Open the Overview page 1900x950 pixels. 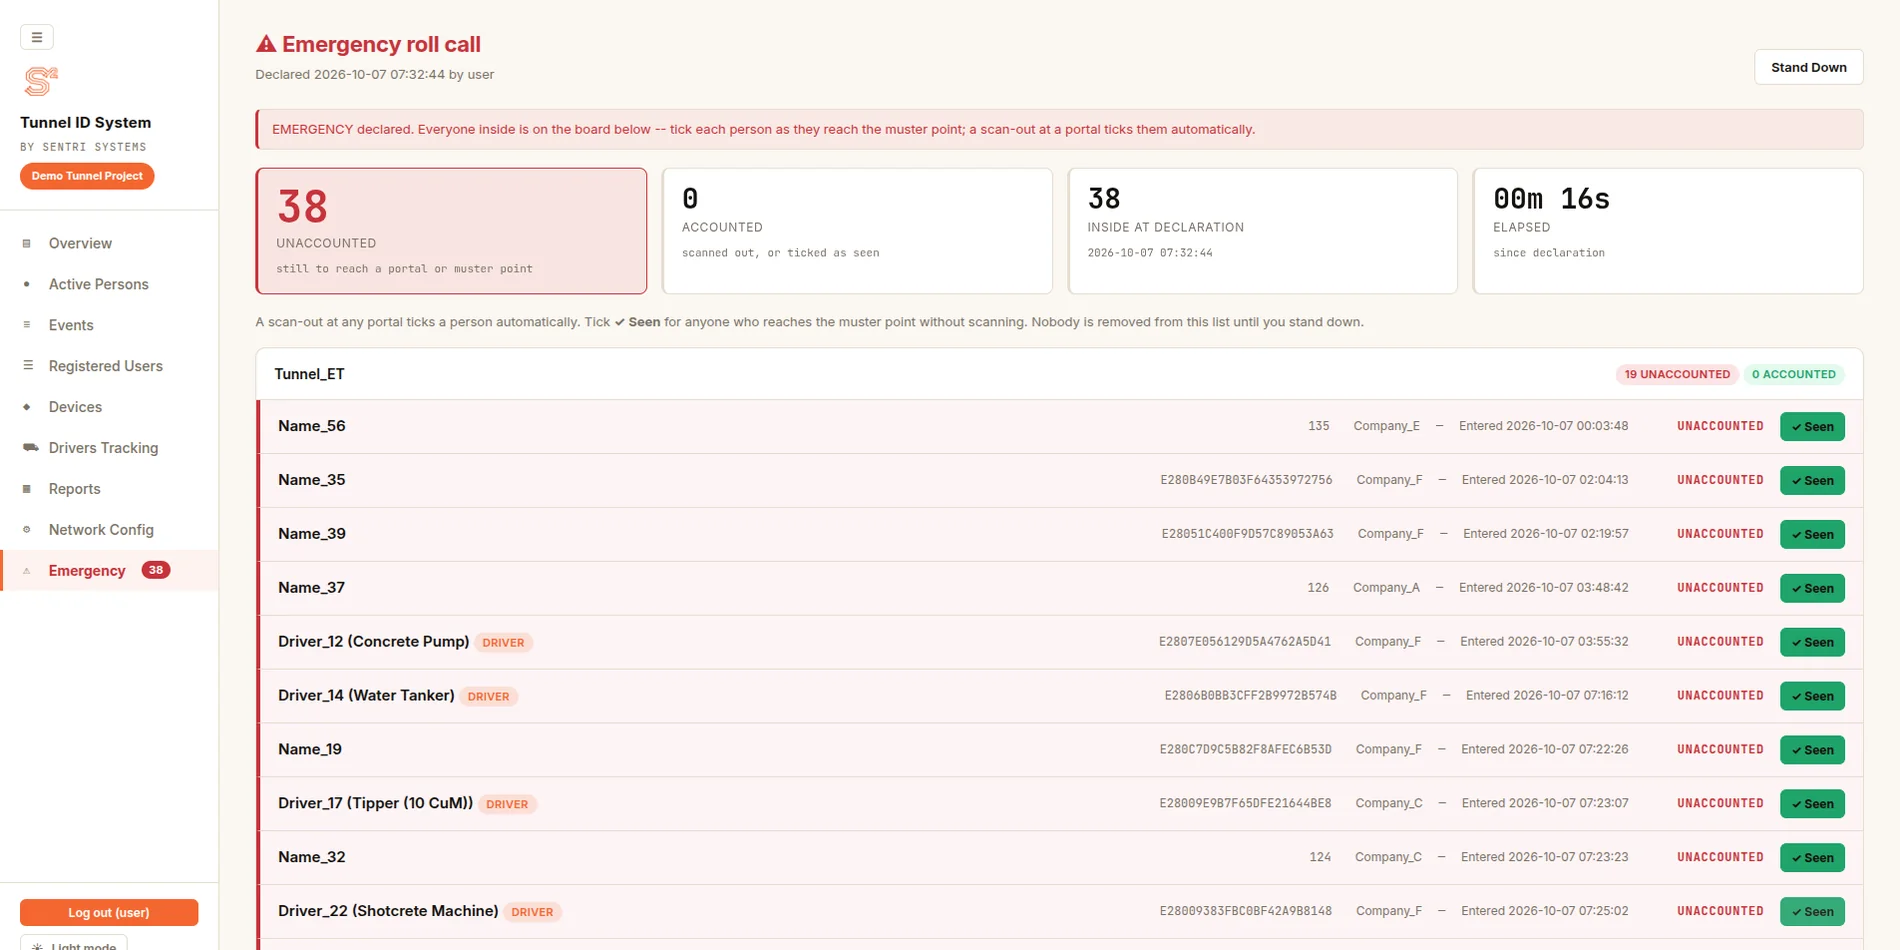(x=109, y=243)
